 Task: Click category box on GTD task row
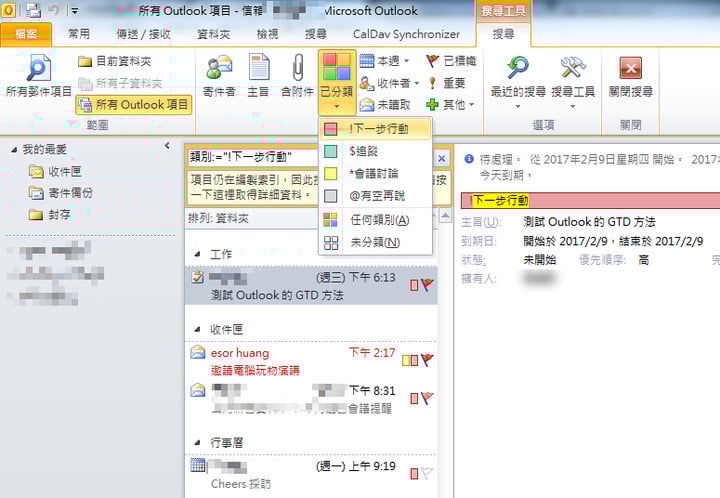414,285
